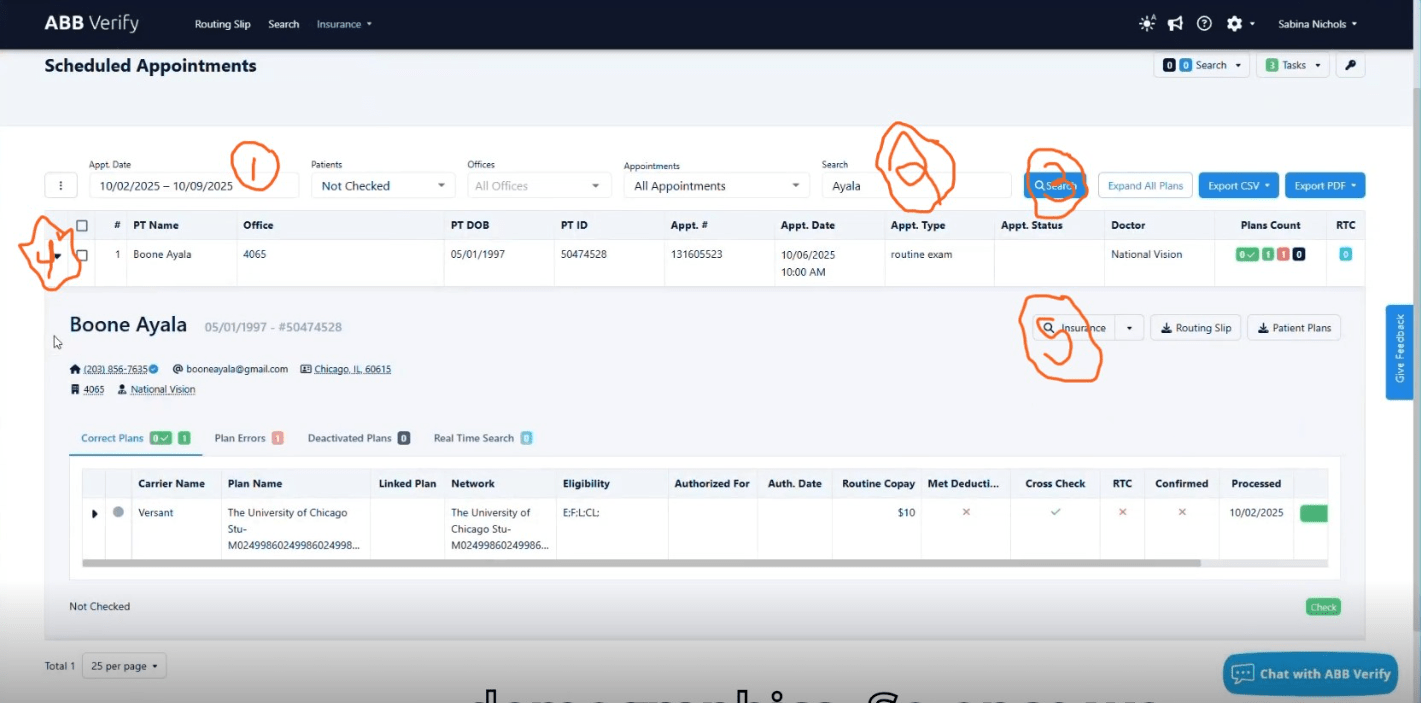The height and width of the screenshot is (703, 1421).
Task: Click Expand All Plans button
Action: click(1145, 185)
